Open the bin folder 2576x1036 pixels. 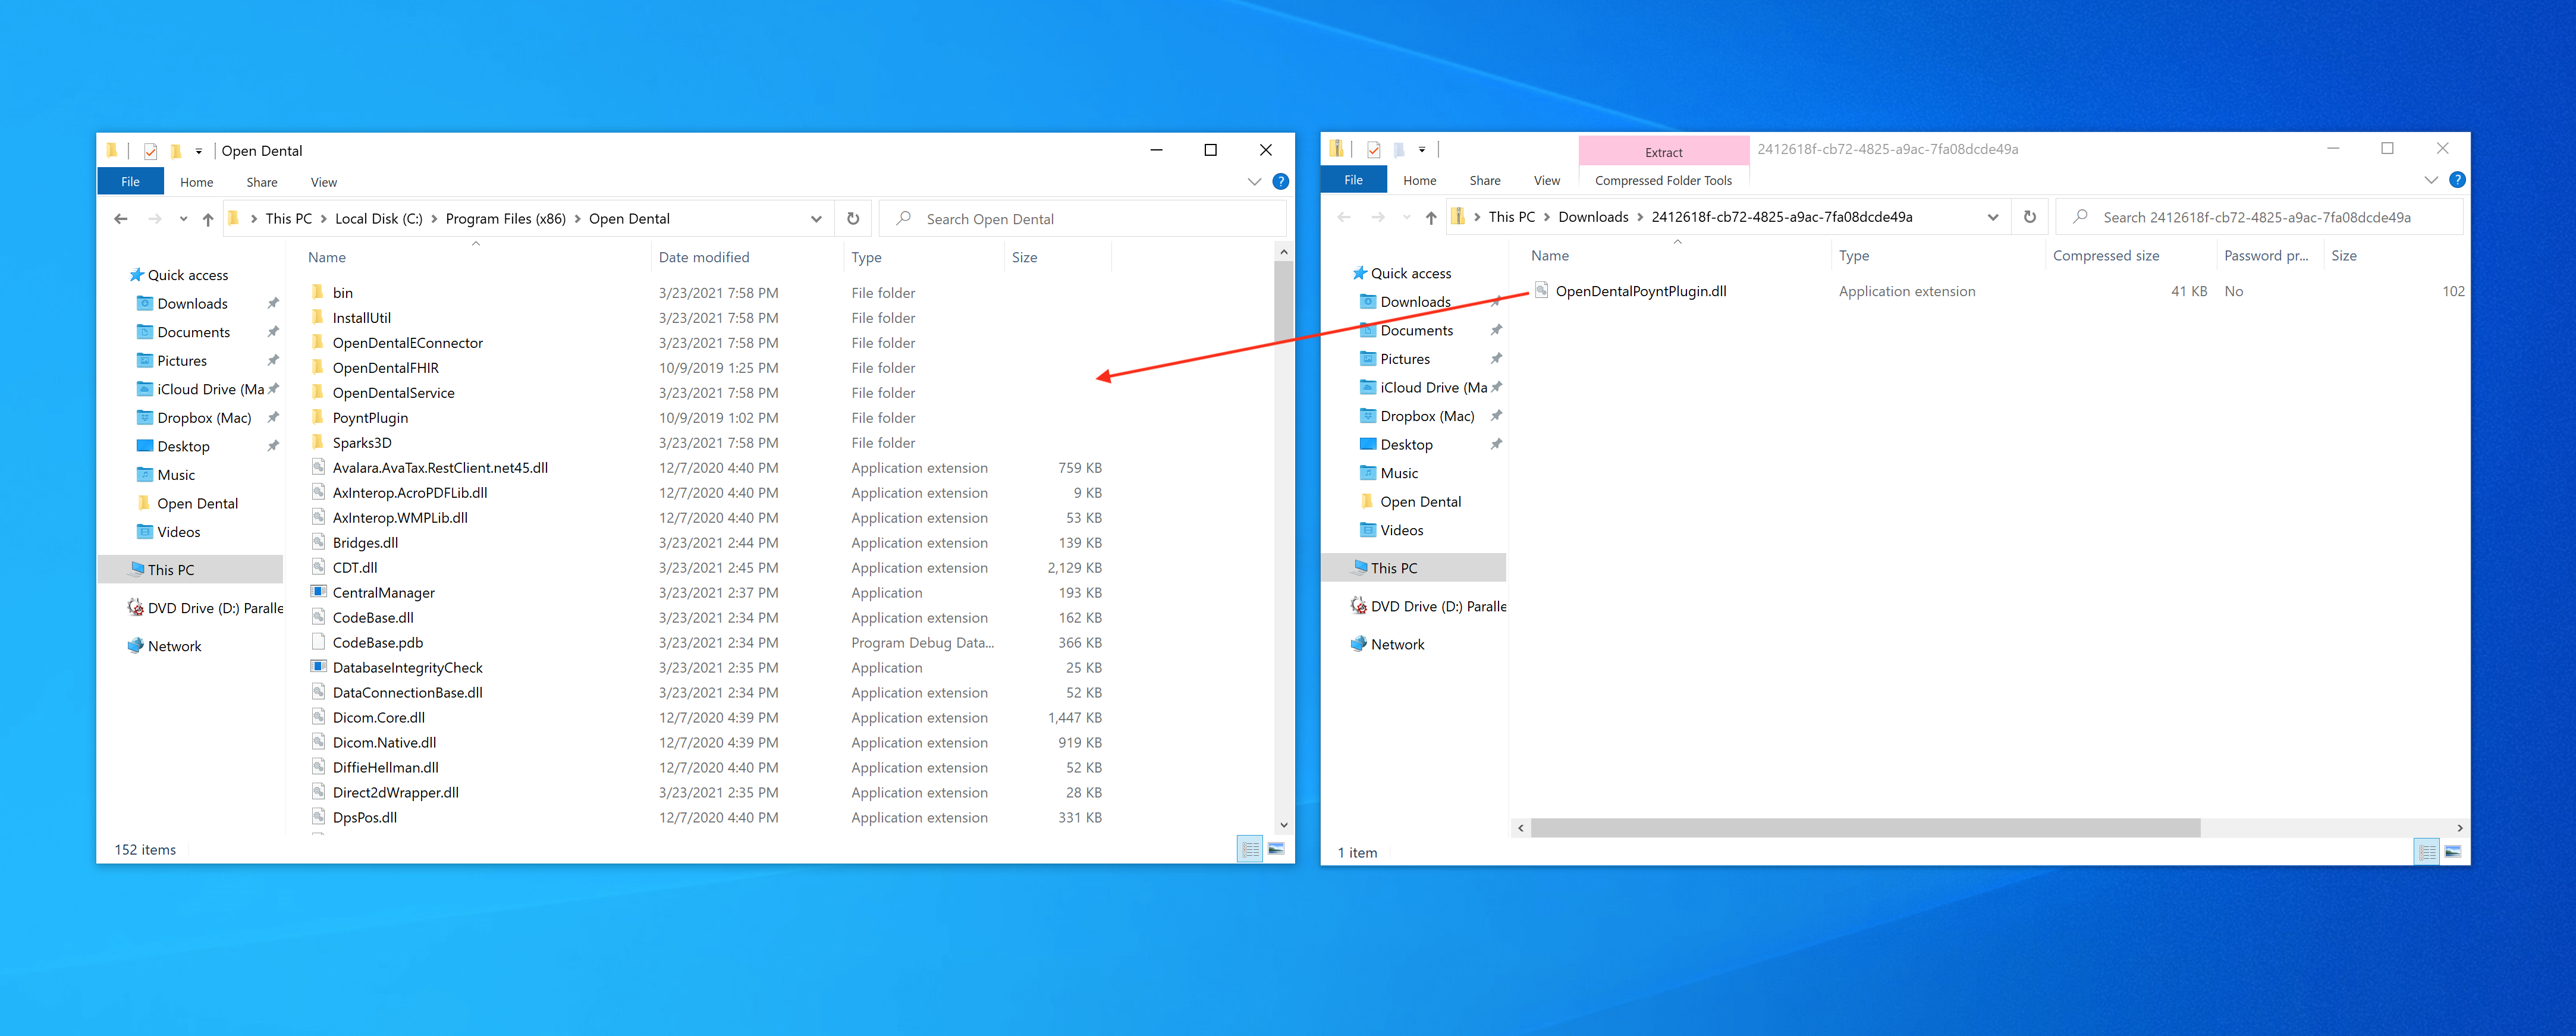coord(342,293)
